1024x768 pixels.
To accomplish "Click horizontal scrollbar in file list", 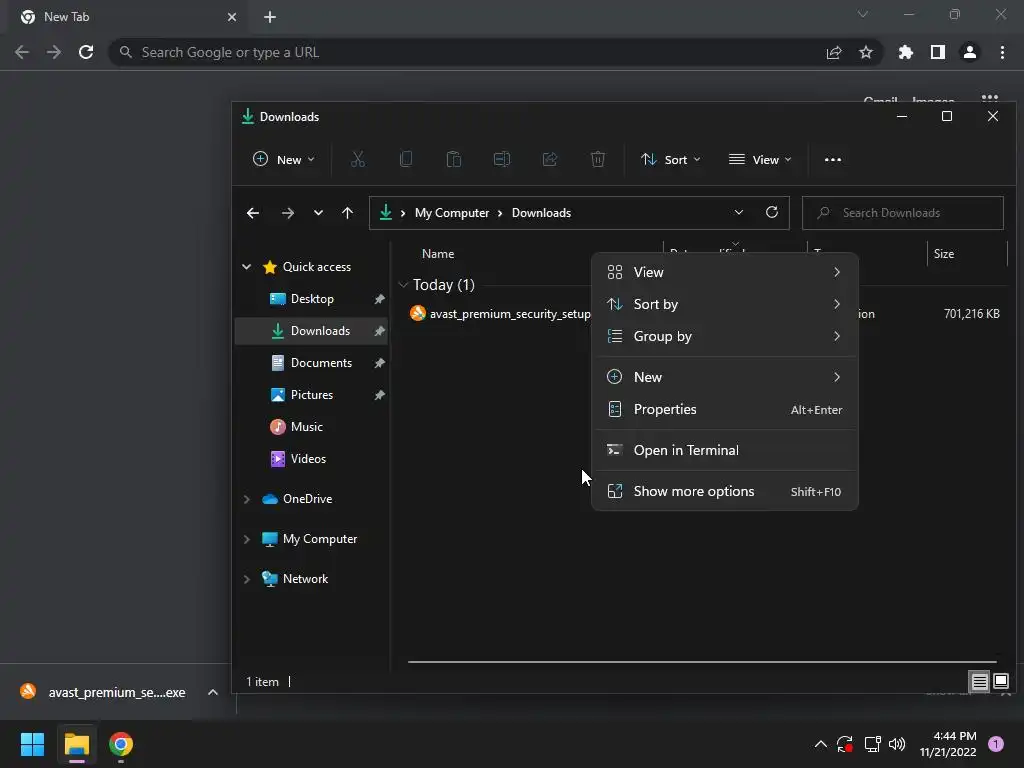I will click(702, 662).
